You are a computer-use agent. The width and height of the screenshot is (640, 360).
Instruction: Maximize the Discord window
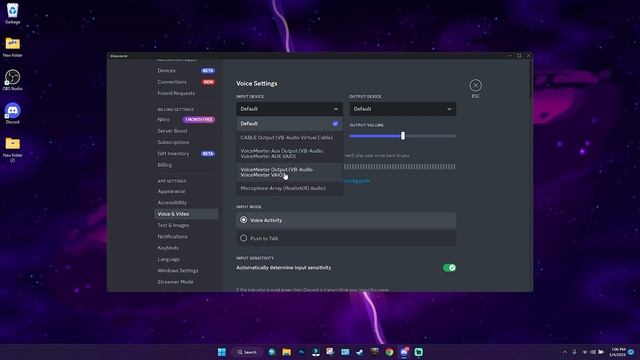point(519,56)
